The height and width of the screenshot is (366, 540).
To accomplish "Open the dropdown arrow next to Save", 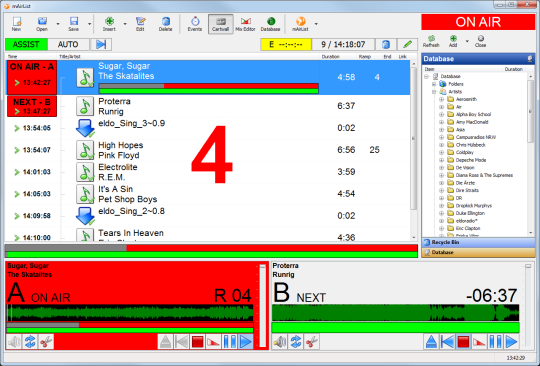I will [x=90, y=24].
